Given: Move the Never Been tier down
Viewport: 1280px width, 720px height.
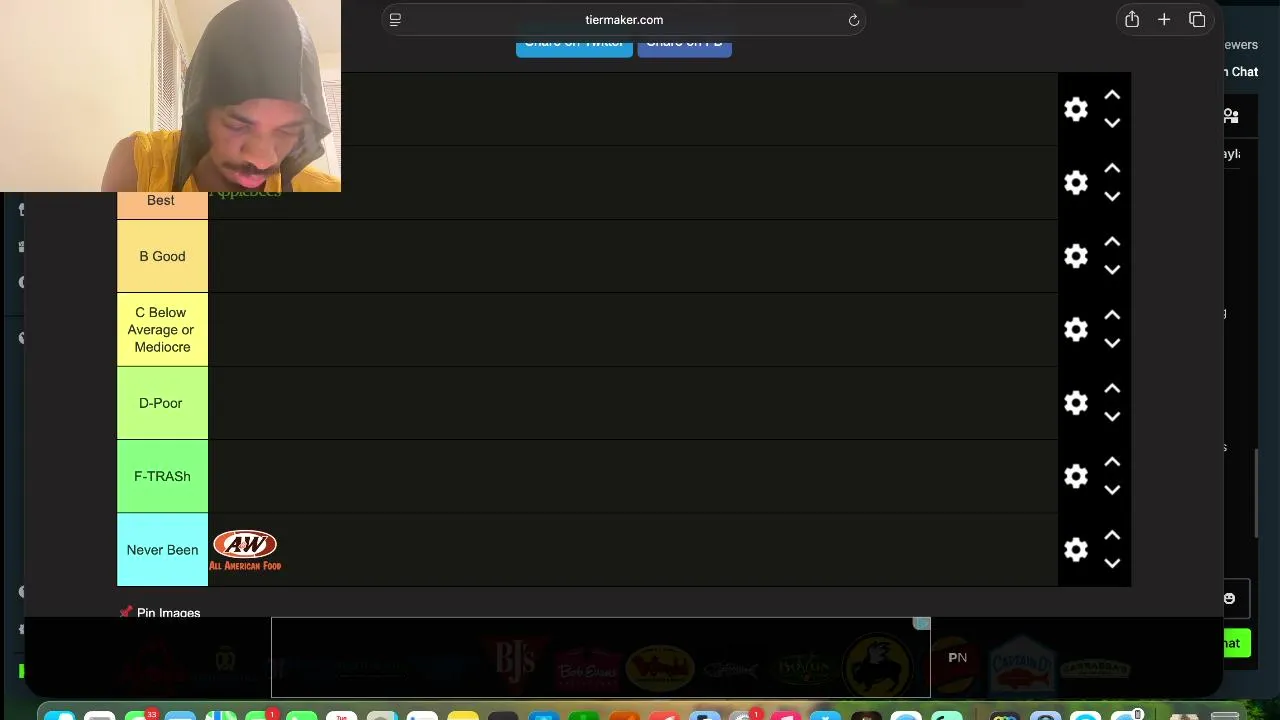Looking at the screenshot, I should [x=1112, y=563].
